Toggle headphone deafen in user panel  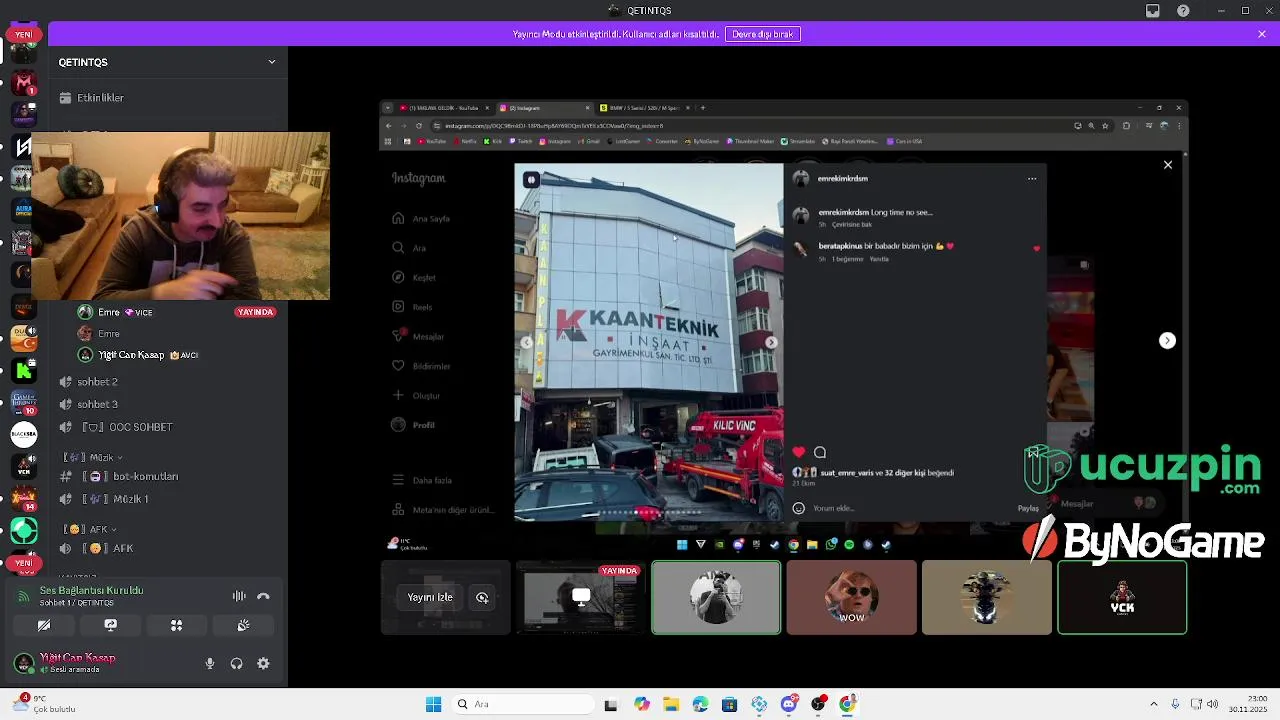(237, 663)
